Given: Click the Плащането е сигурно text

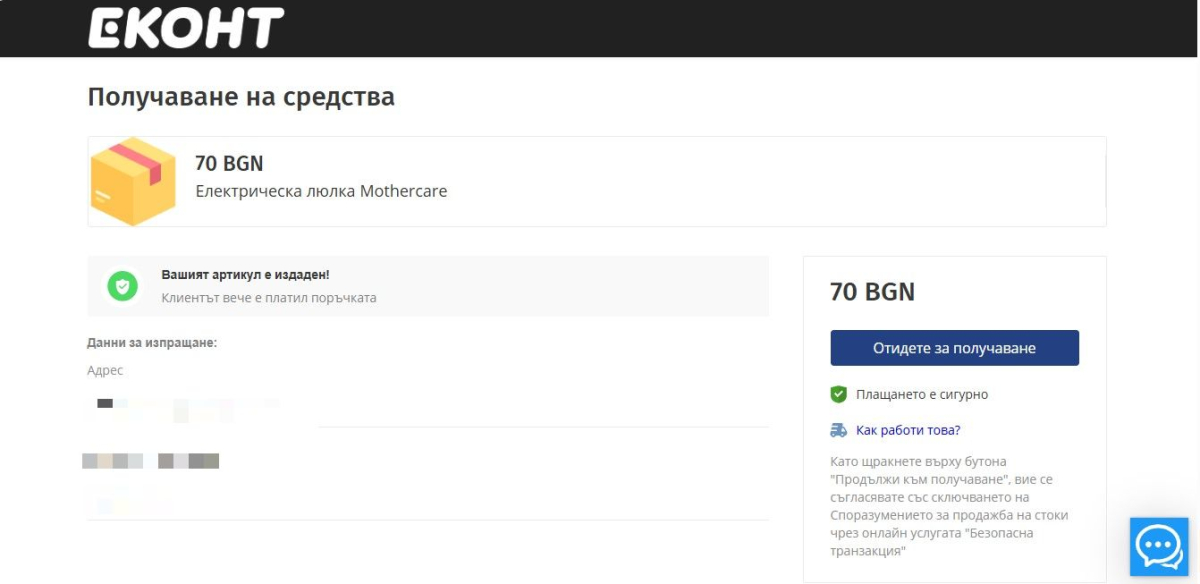Looking at the screenshot, I should [x=921, y=394].
